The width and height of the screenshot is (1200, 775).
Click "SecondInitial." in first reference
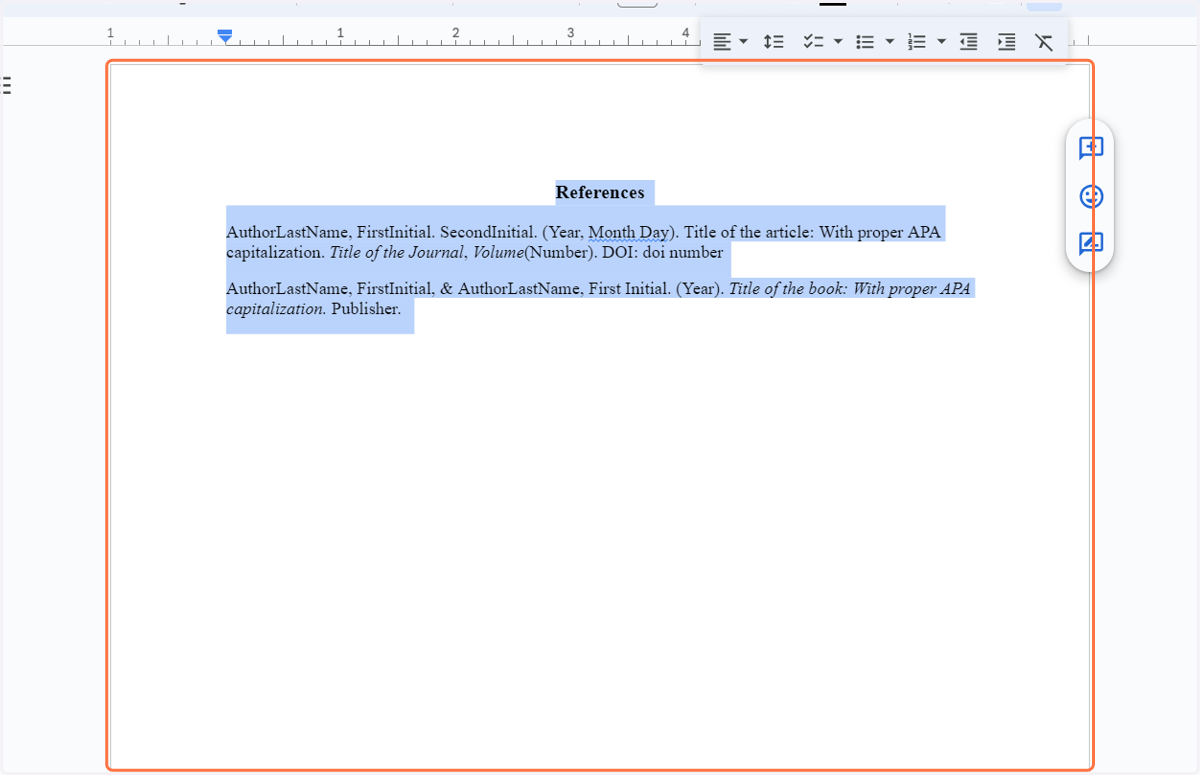point(488,233)
